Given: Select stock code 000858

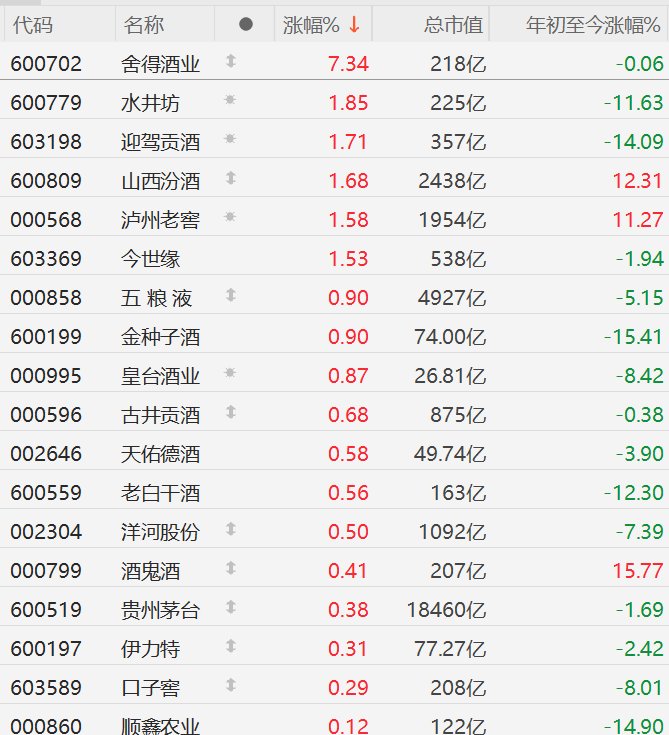Looking at the screenshot, I should coord(46,298).
